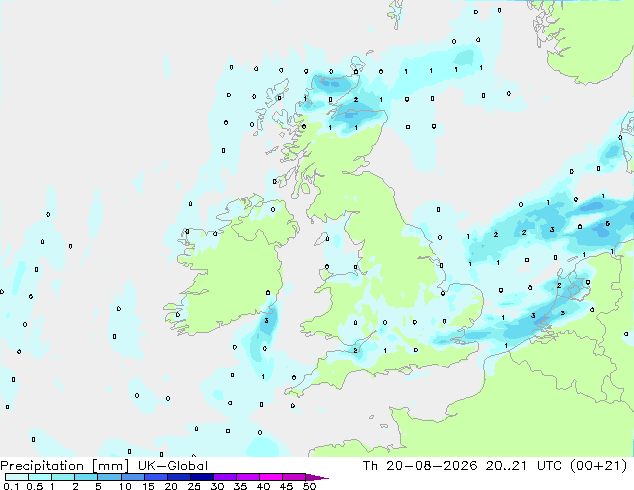
Task: Click the '0.1' legend scale label
Action: [x=11, y=486]
